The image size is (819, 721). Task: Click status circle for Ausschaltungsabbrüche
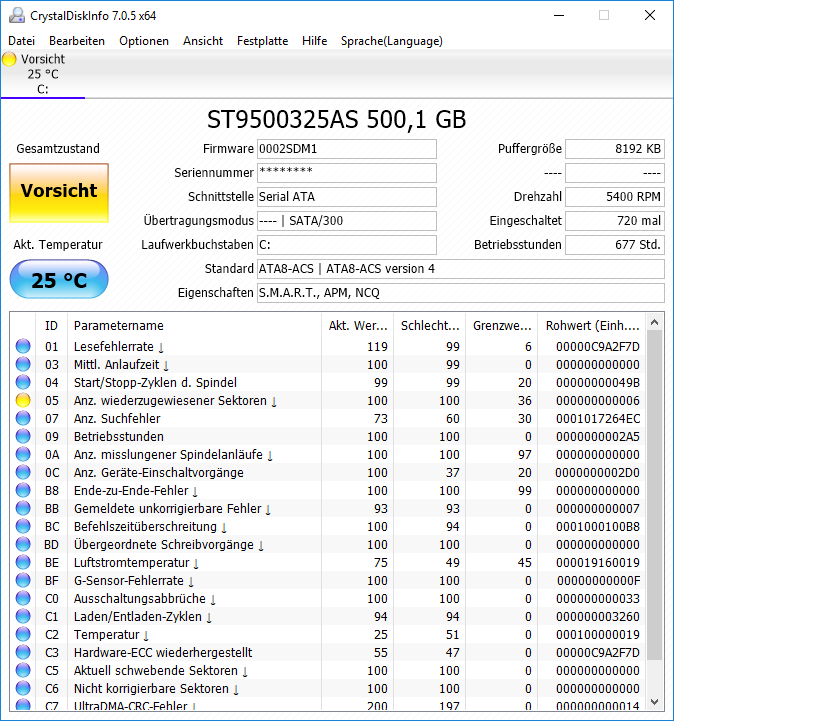(23, 598)
